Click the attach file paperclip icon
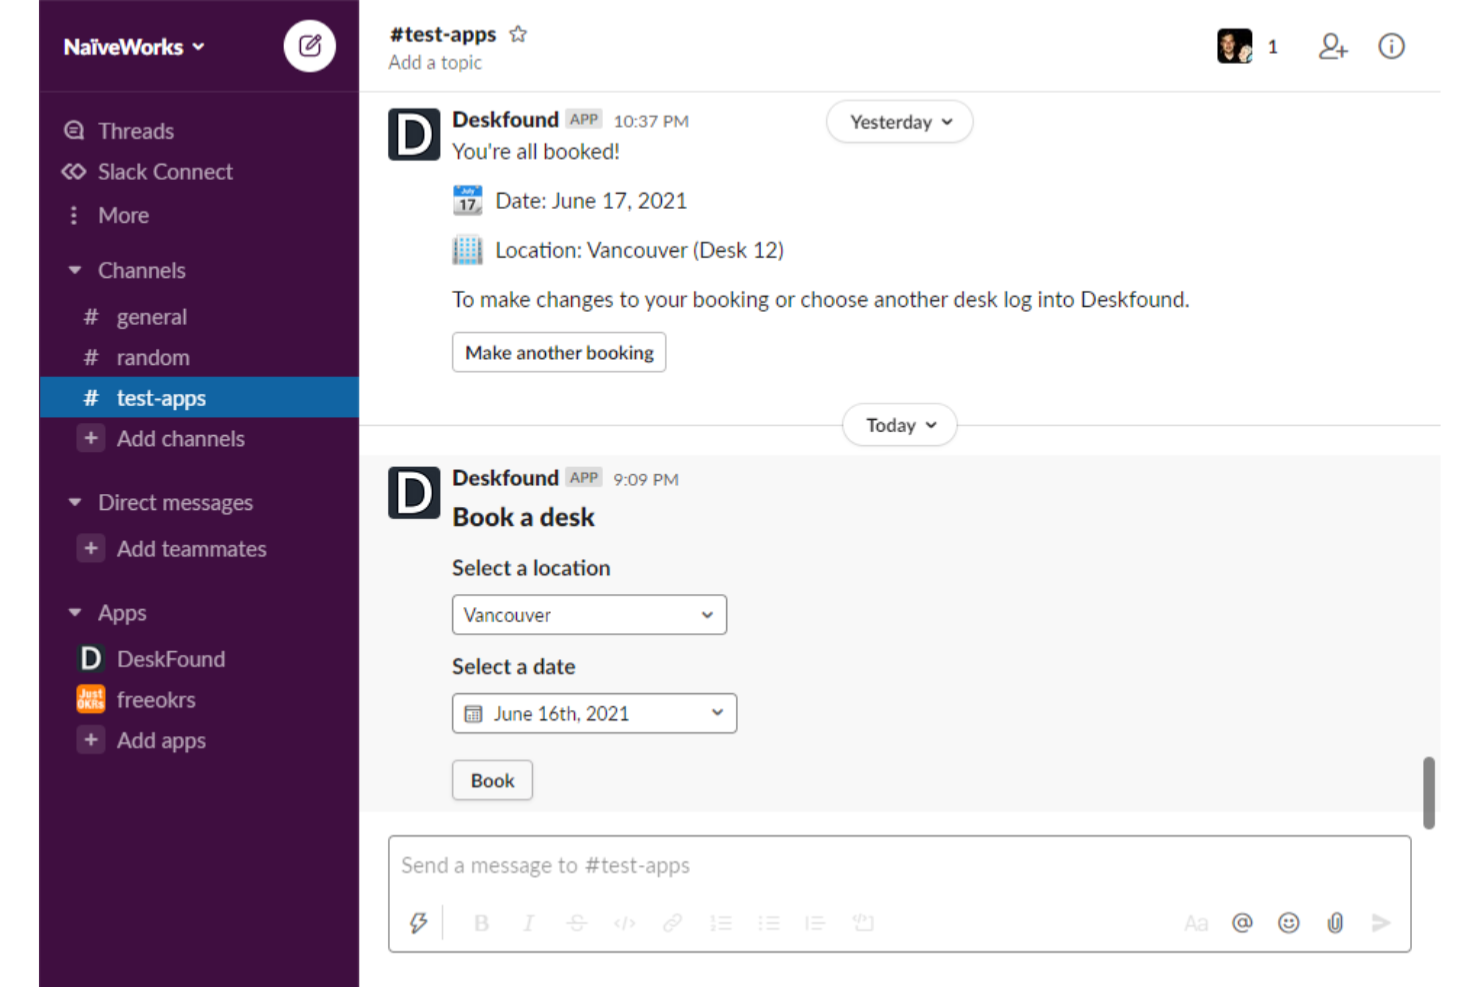This screenshot has width=1480, height=987. (1335, 923)
